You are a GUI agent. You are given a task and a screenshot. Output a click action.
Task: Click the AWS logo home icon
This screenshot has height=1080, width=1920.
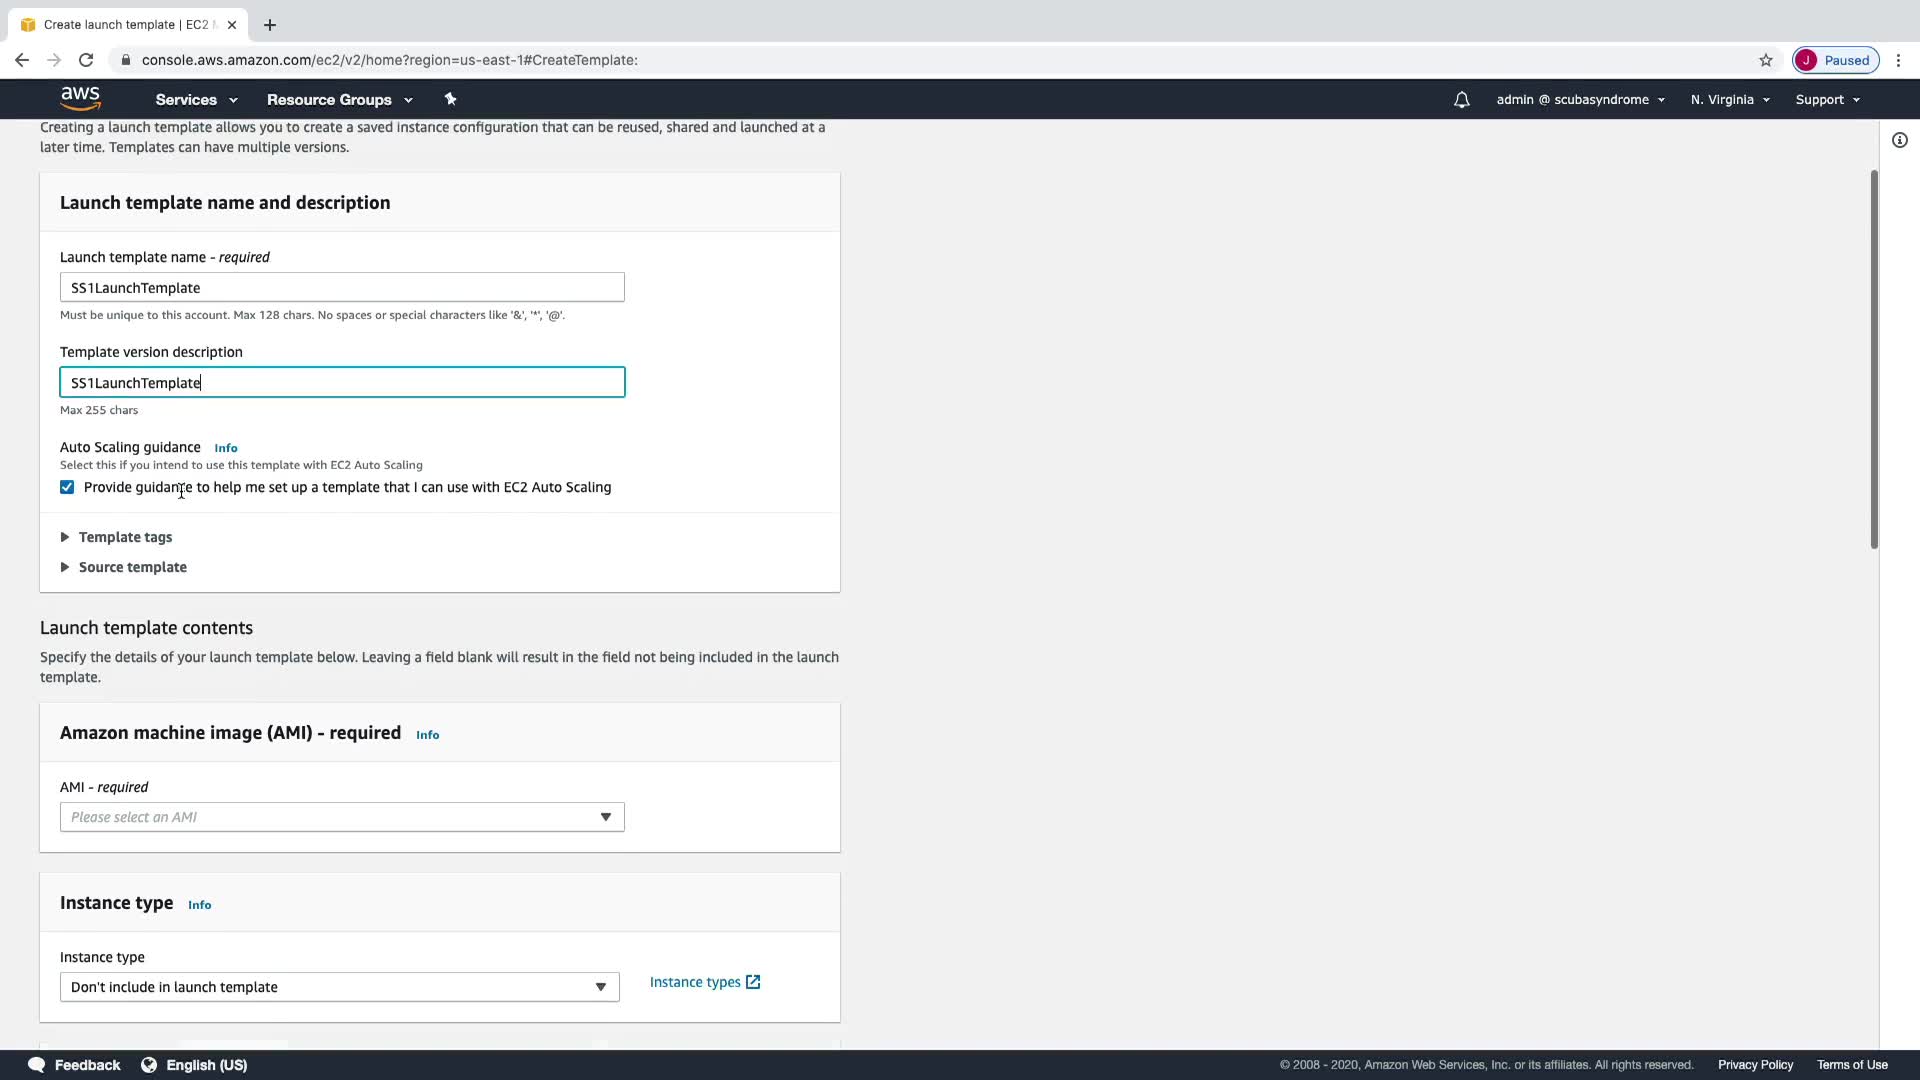(80, 98)
